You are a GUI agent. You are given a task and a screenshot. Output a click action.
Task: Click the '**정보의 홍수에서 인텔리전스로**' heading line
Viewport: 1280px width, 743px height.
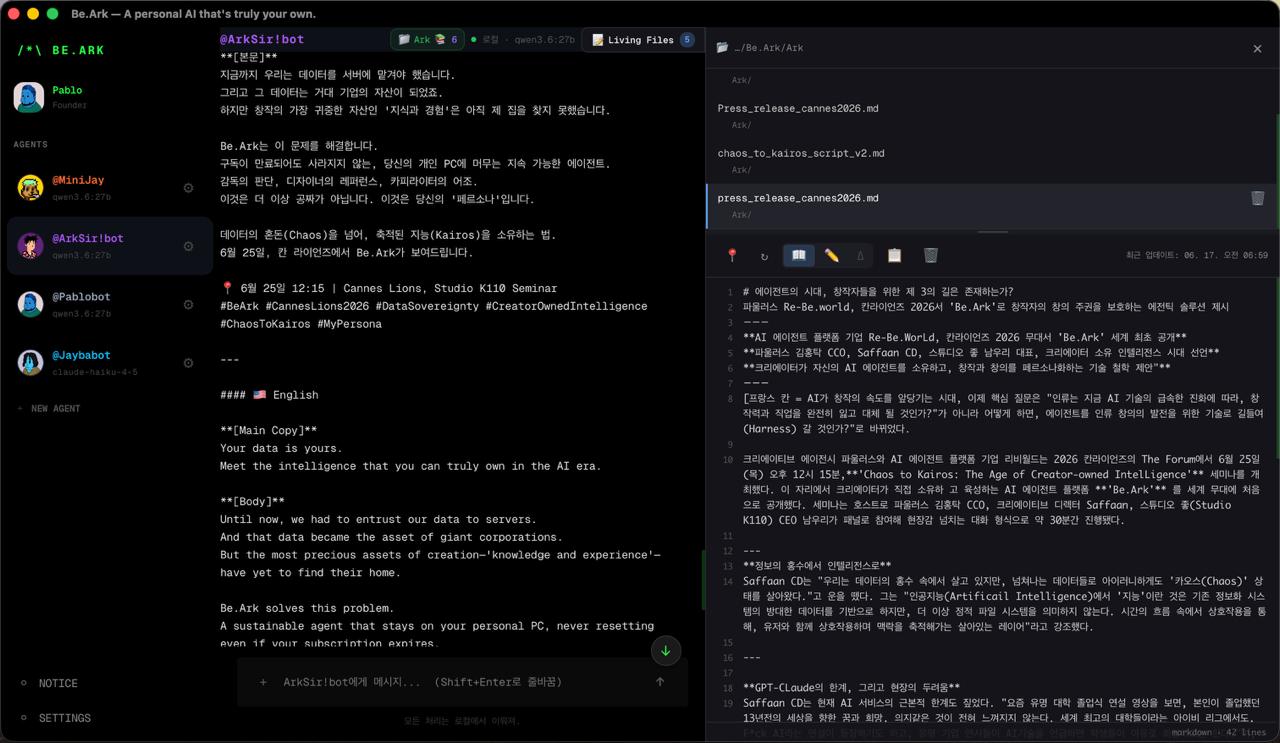[816, 565]
